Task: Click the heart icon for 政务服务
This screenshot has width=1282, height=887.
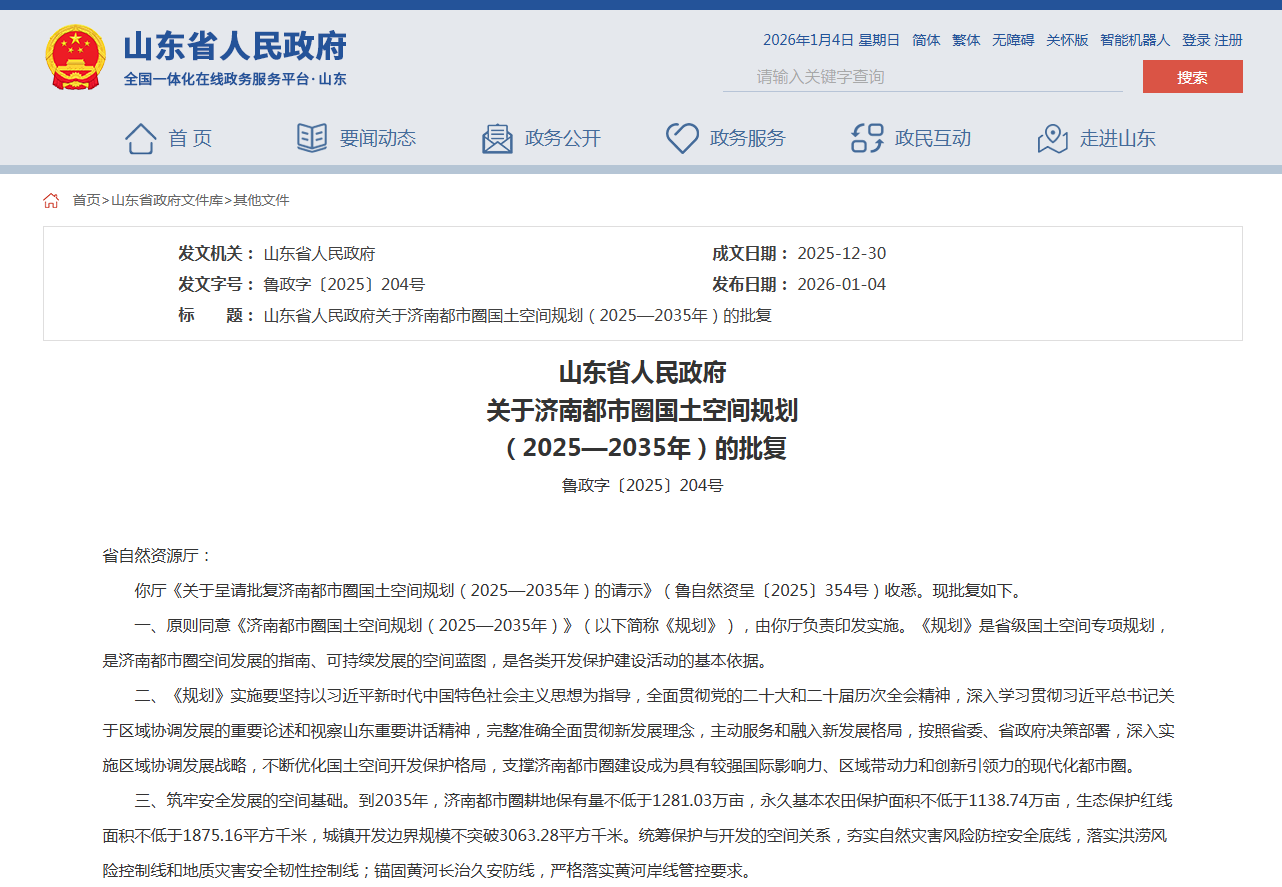Action: click(x=682, y=138)
